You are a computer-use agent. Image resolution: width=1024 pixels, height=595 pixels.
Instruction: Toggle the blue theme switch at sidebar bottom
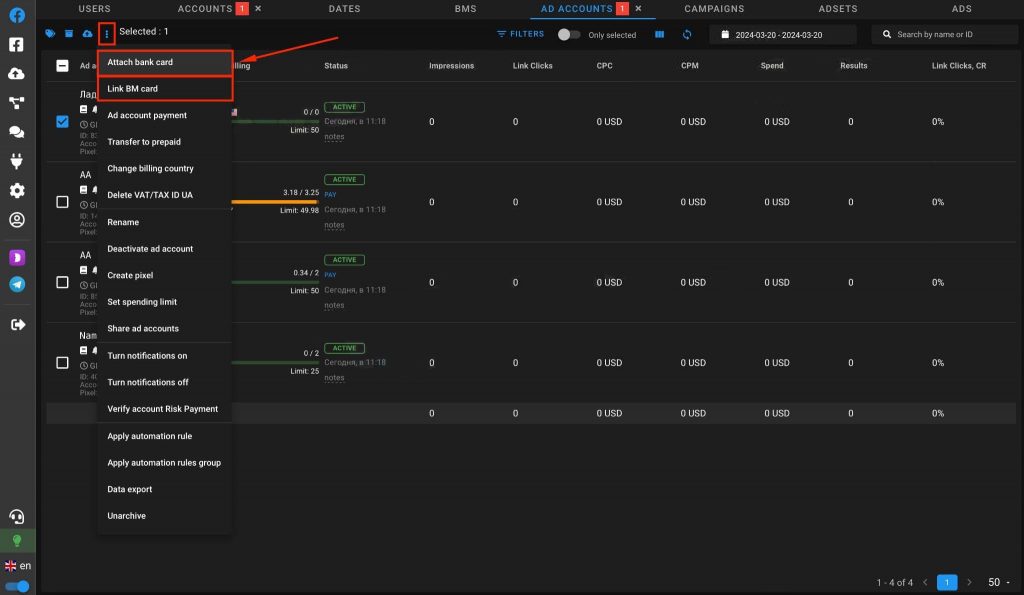[x=18, y=586]
